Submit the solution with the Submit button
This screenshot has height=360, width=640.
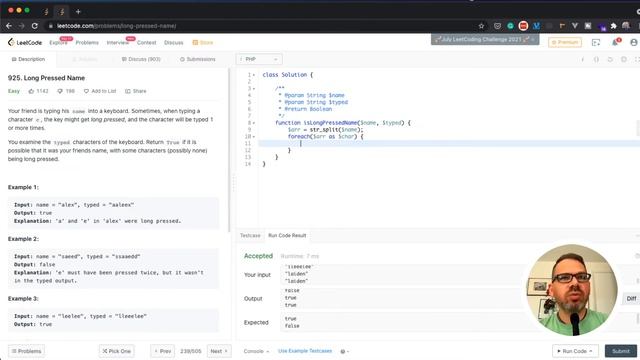[621, 351]
